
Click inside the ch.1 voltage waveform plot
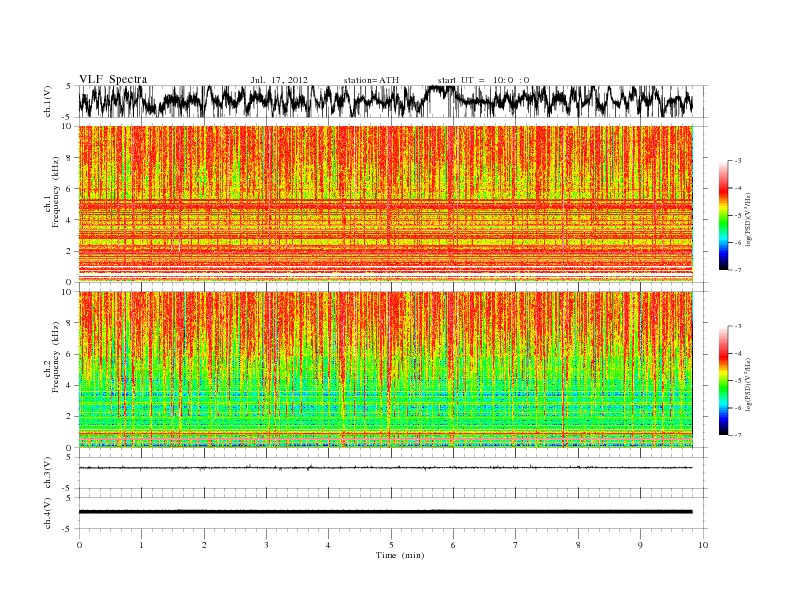pos(392,101)
